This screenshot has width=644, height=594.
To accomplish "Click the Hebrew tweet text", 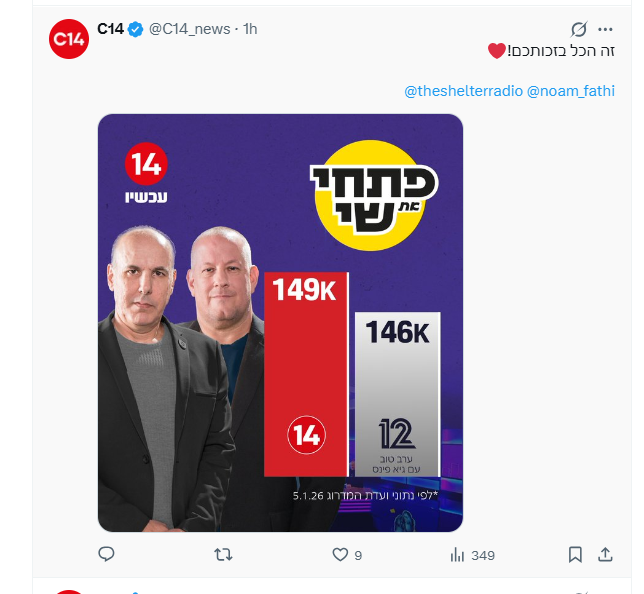I will [548, 50].
